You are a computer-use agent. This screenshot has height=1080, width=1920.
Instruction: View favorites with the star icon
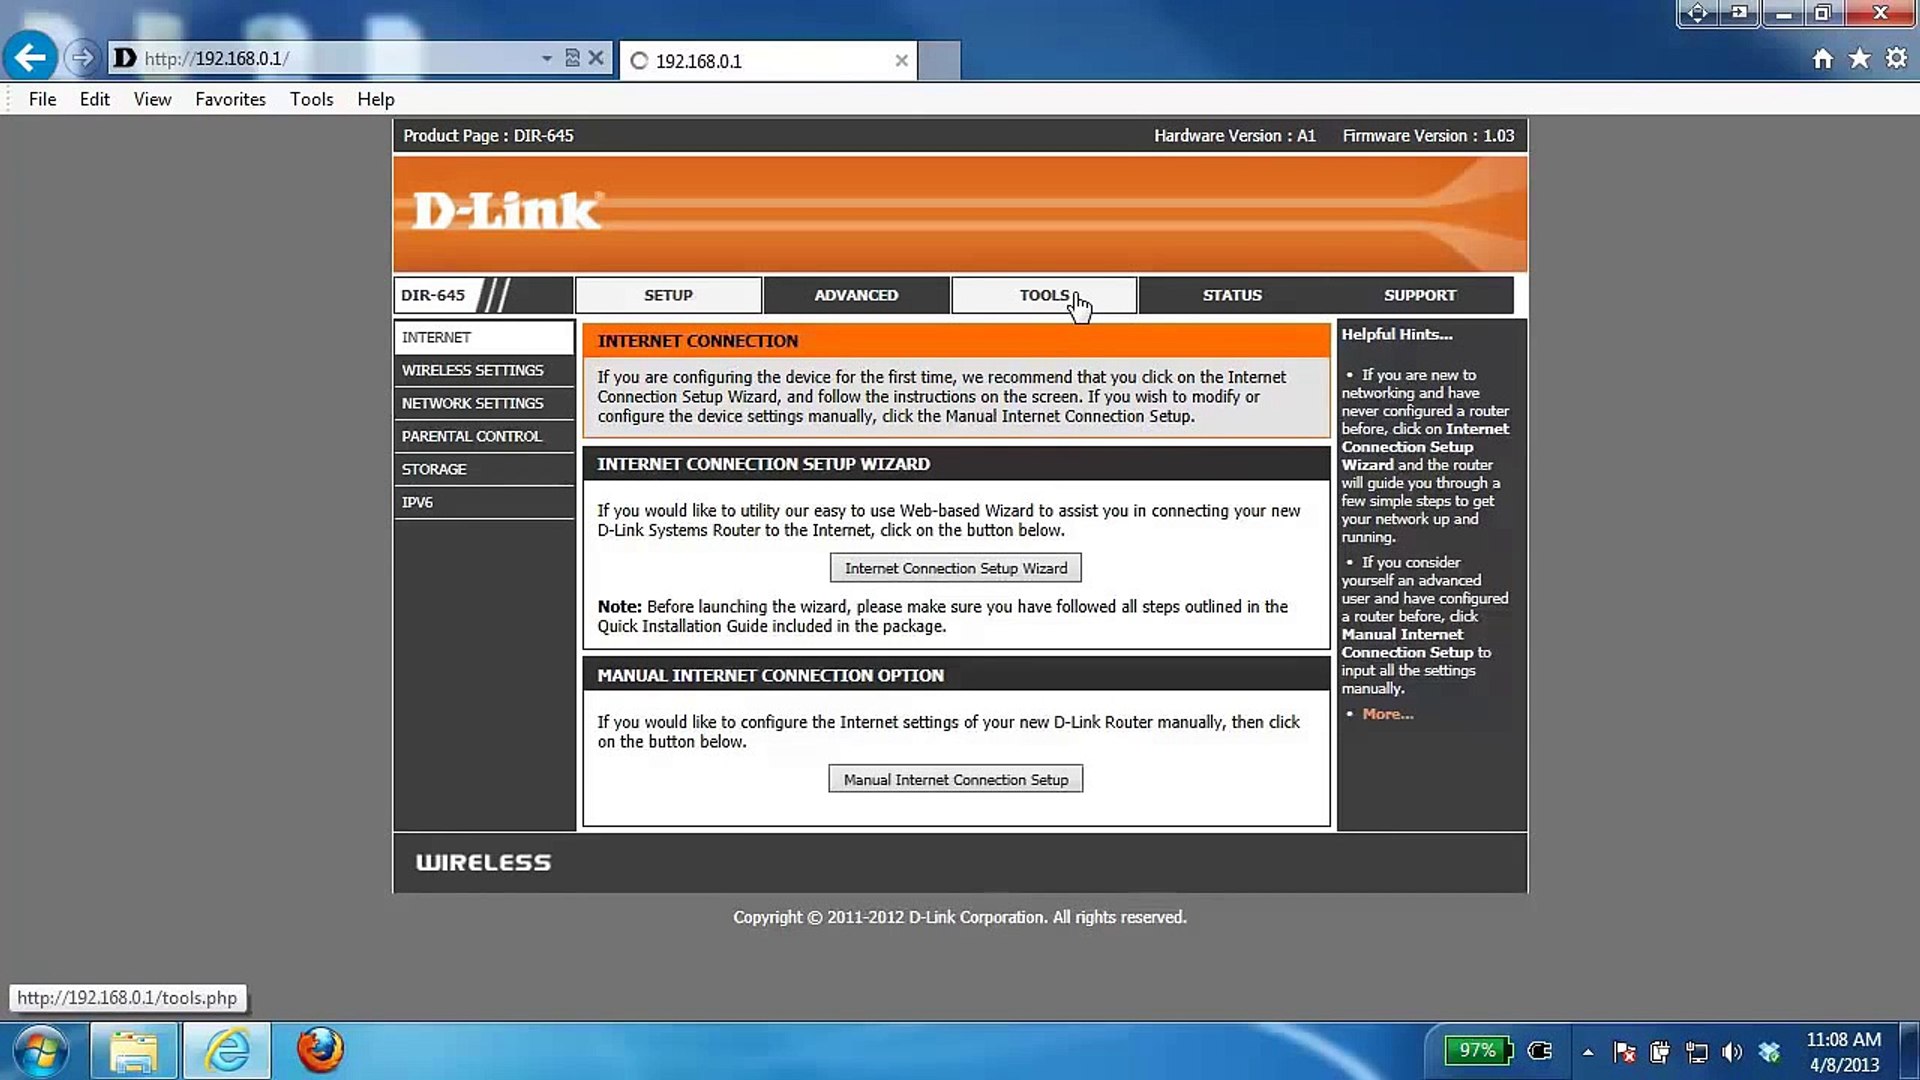(1859, 58)
